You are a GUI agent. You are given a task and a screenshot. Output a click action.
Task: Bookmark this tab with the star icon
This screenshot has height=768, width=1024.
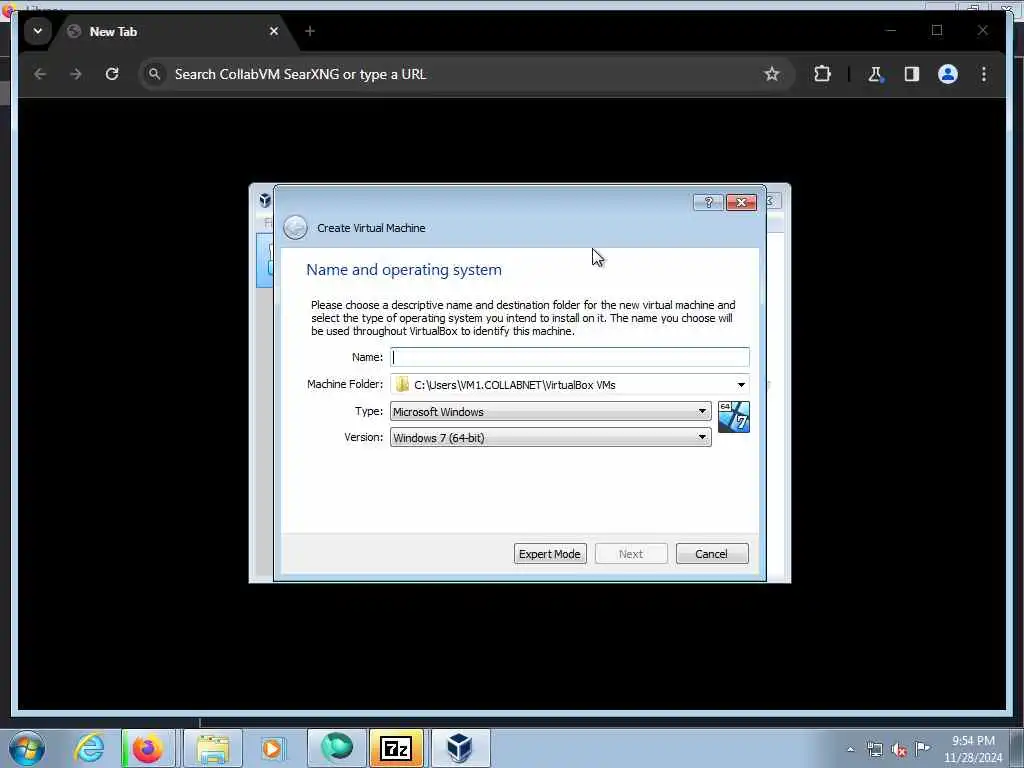pyautogui.click(x=772, y=74)
